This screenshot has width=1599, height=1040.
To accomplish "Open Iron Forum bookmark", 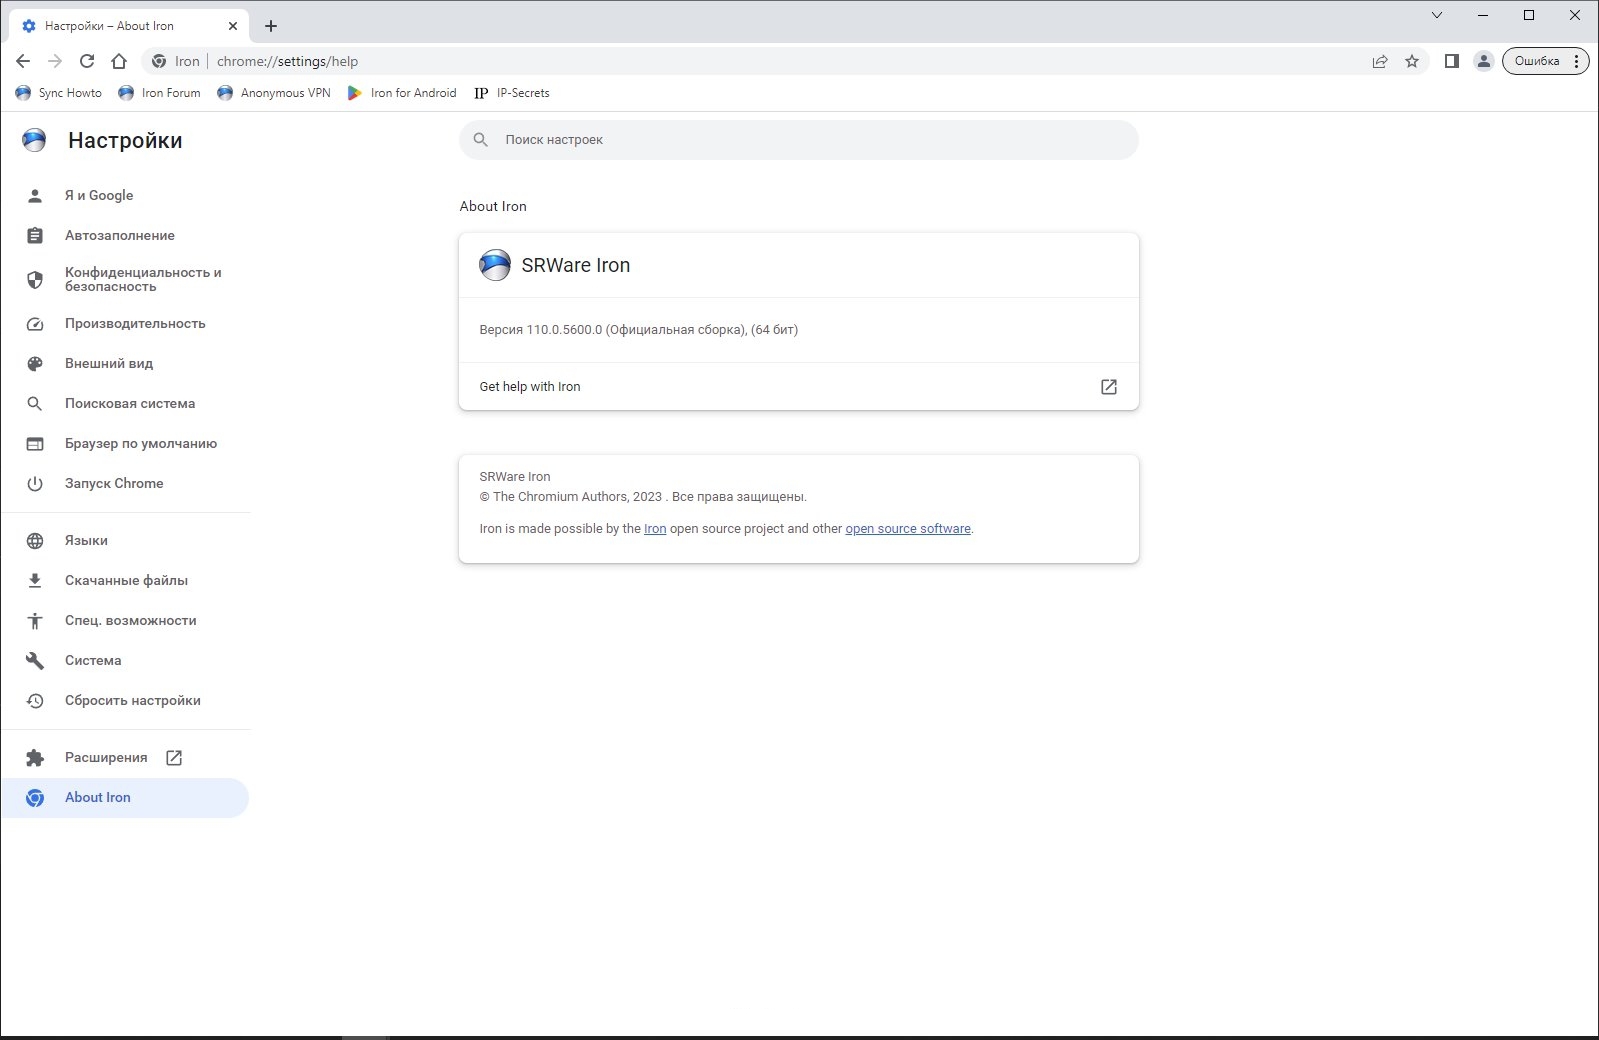I will point(160,93).
